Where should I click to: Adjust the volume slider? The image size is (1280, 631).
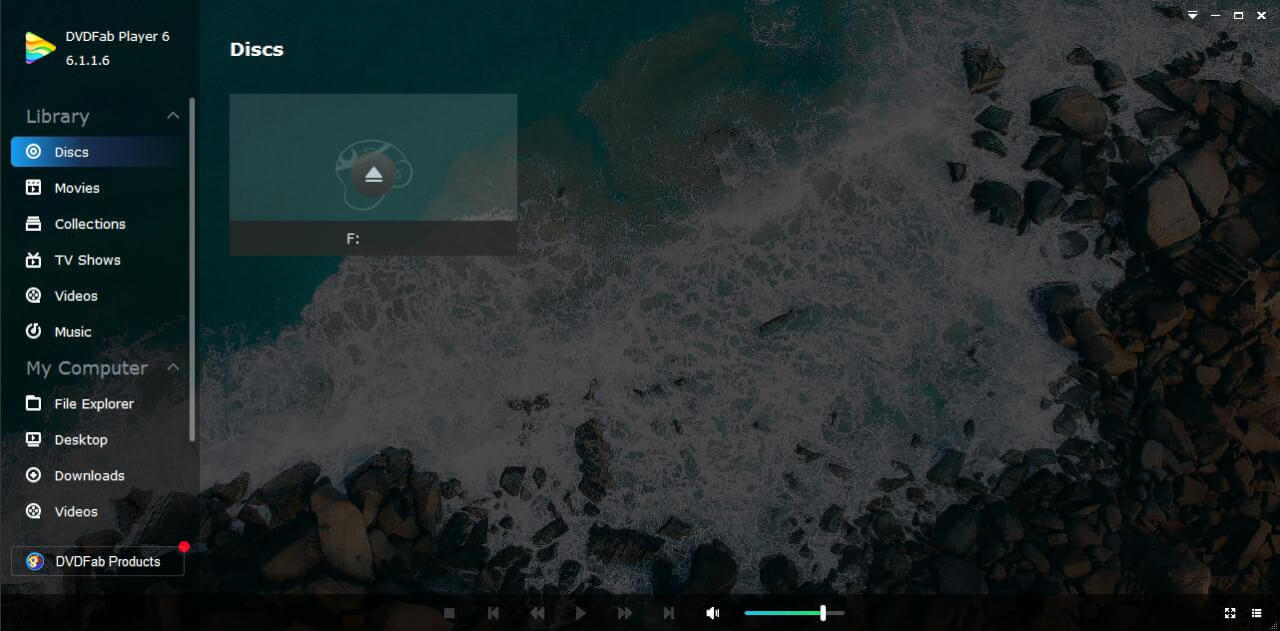click(794, 613)
